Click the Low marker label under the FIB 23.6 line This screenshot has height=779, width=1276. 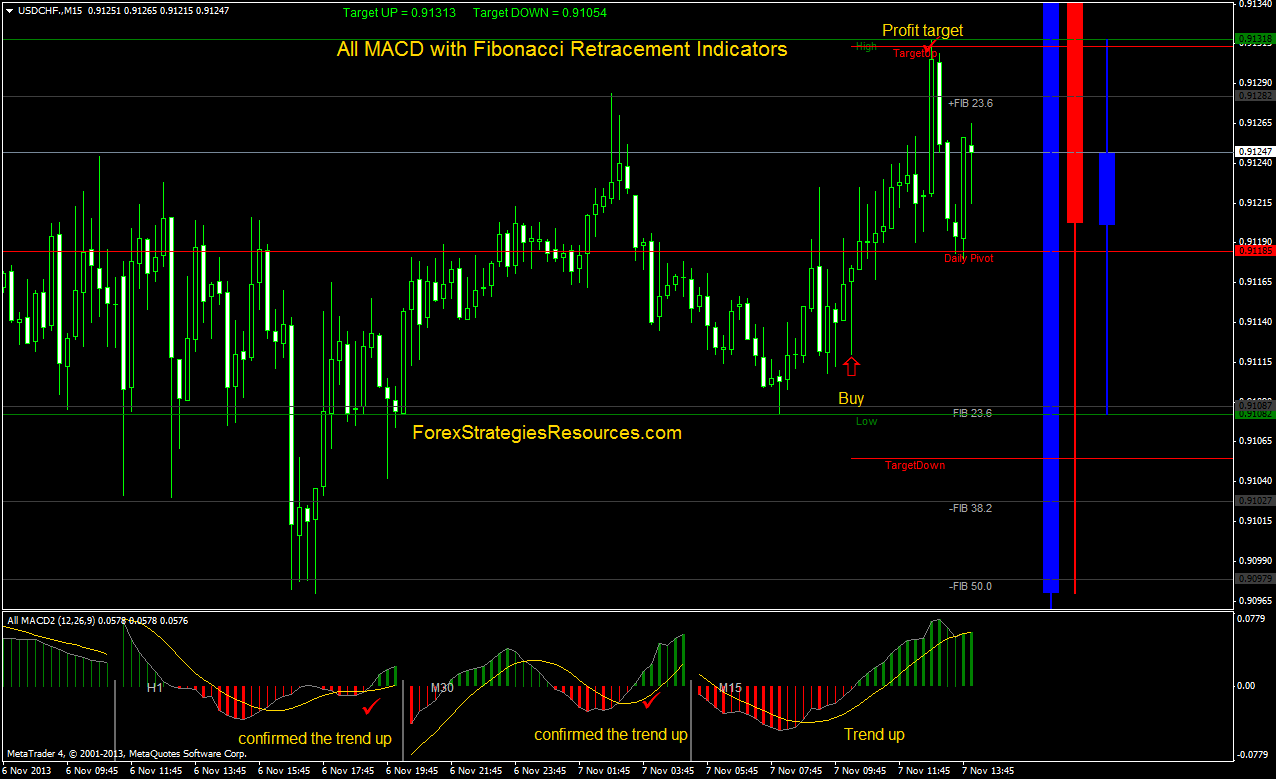866,421
